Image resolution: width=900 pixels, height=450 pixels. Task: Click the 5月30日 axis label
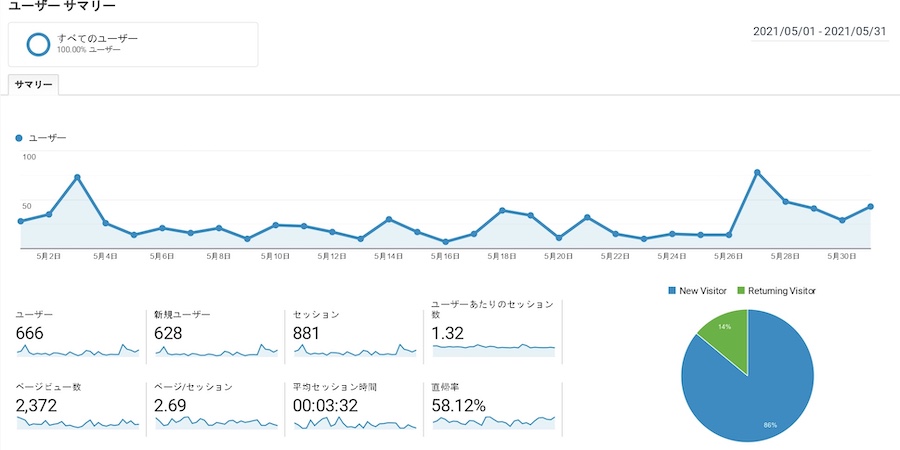click(841, 257)
